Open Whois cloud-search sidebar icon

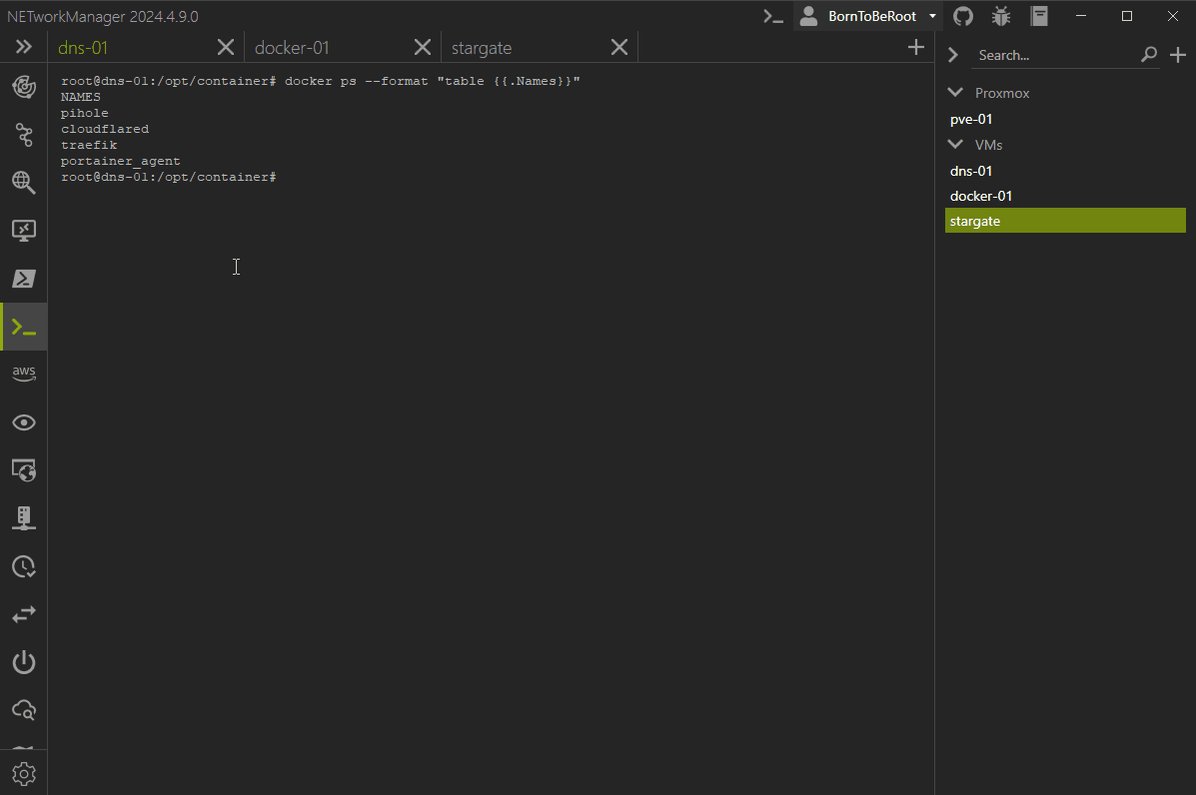click(x=24, y=710)
